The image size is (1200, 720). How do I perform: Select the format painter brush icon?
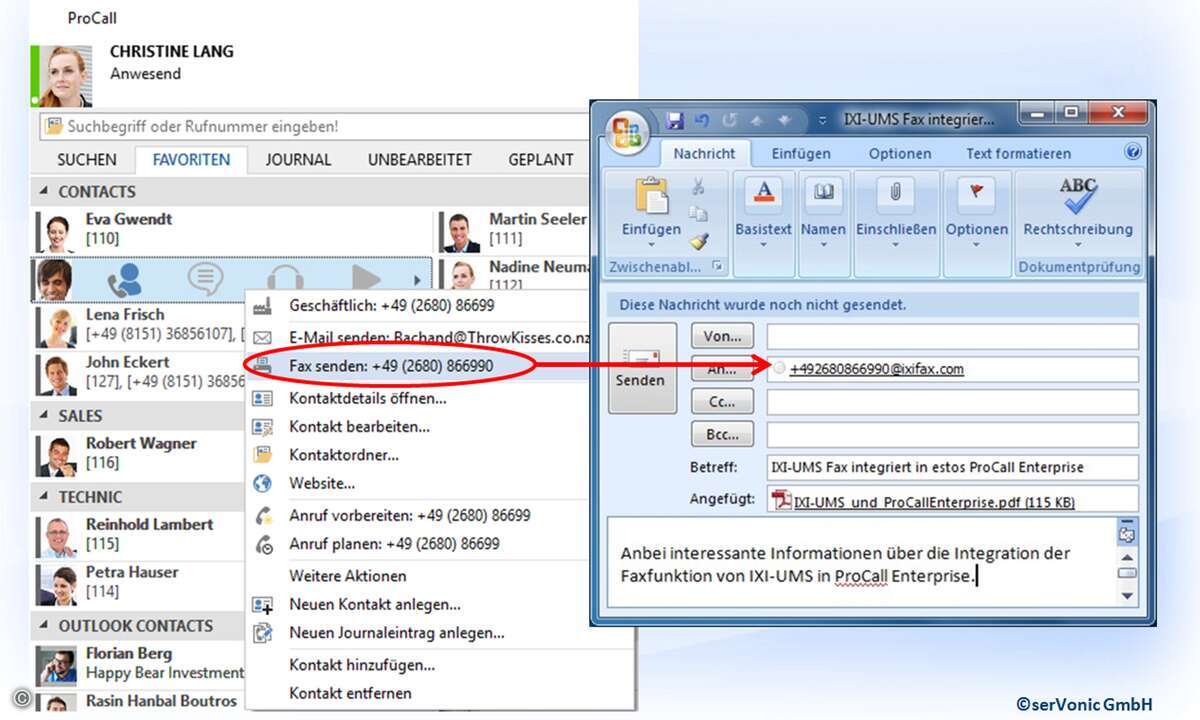(698, 241)
